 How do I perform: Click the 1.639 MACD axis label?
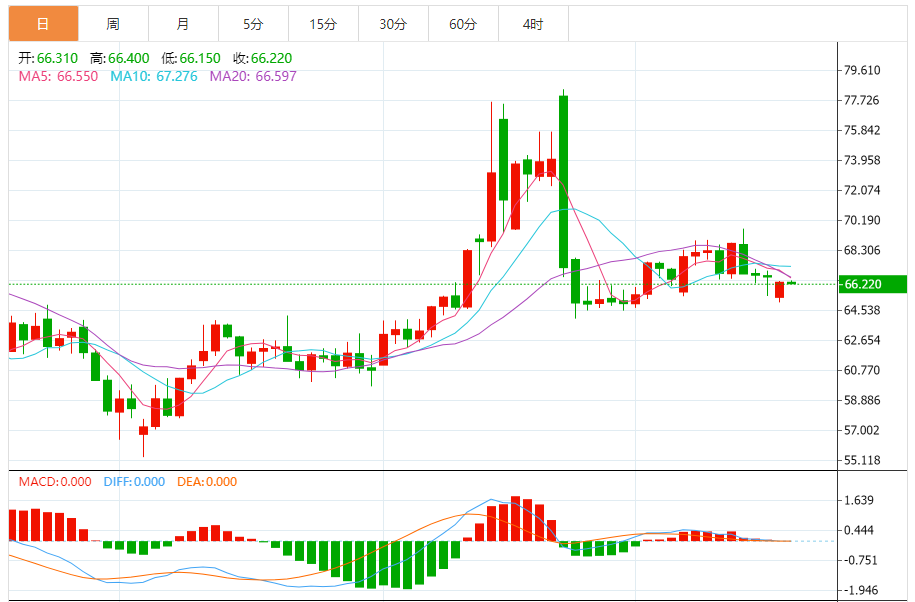(859, 500)
